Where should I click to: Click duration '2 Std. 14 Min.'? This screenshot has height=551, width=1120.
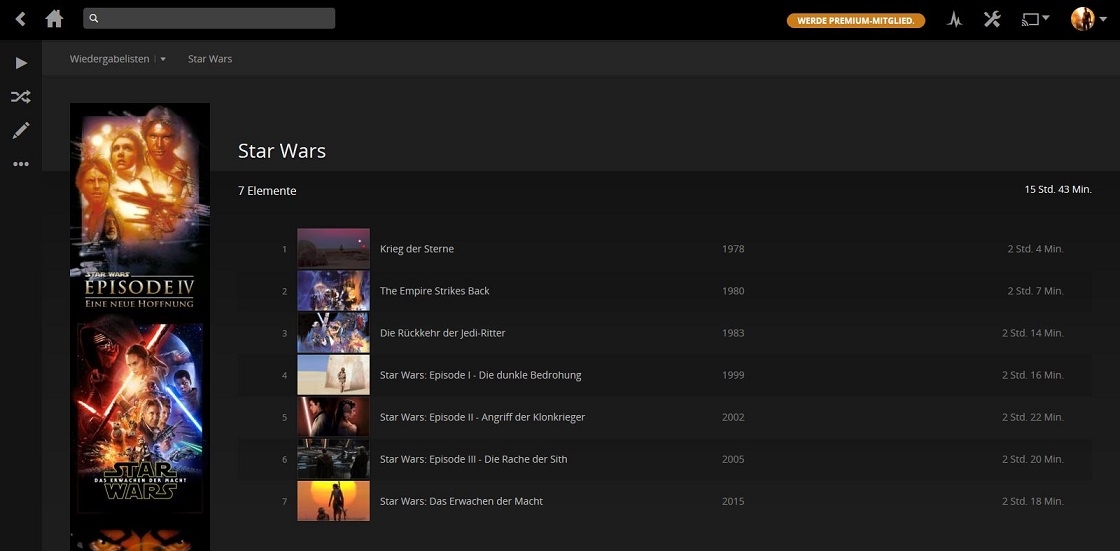[x=1032, y=333]
